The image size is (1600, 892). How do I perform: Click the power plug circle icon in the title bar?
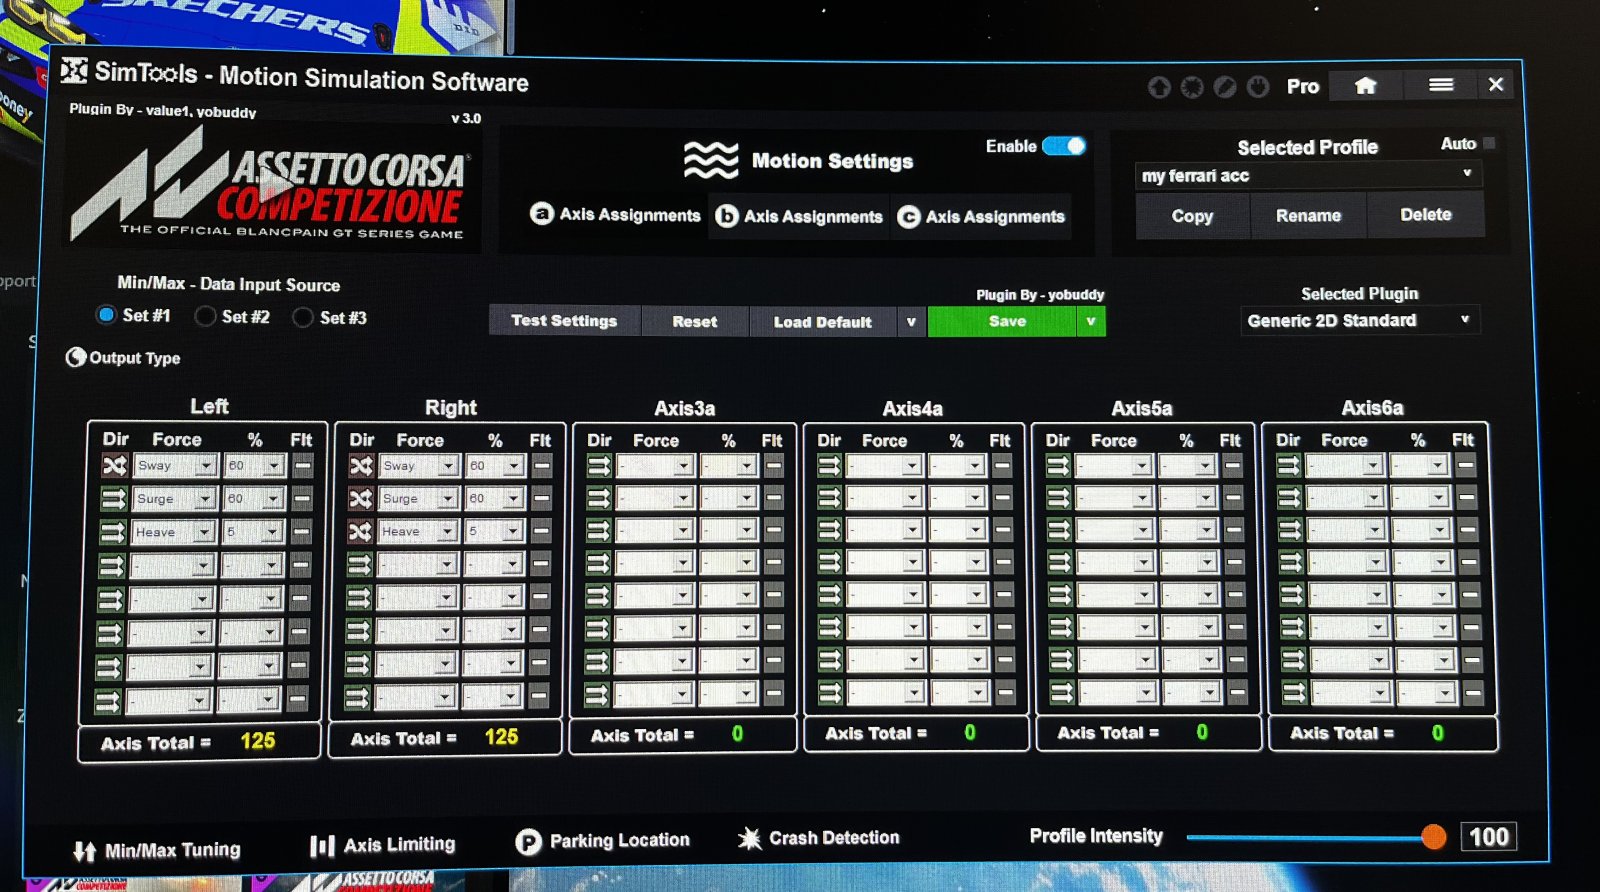1258,87
